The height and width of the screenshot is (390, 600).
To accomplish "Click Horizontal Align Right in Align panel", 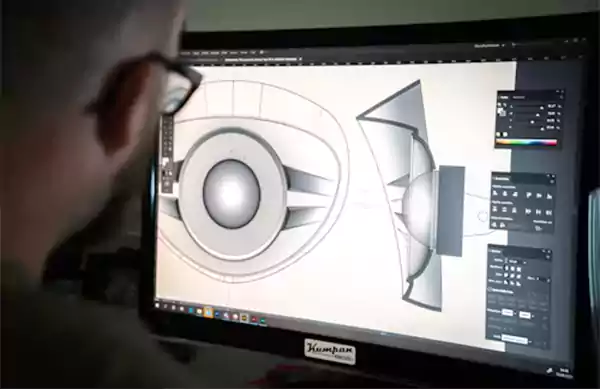I will click(x=515, y=194).
